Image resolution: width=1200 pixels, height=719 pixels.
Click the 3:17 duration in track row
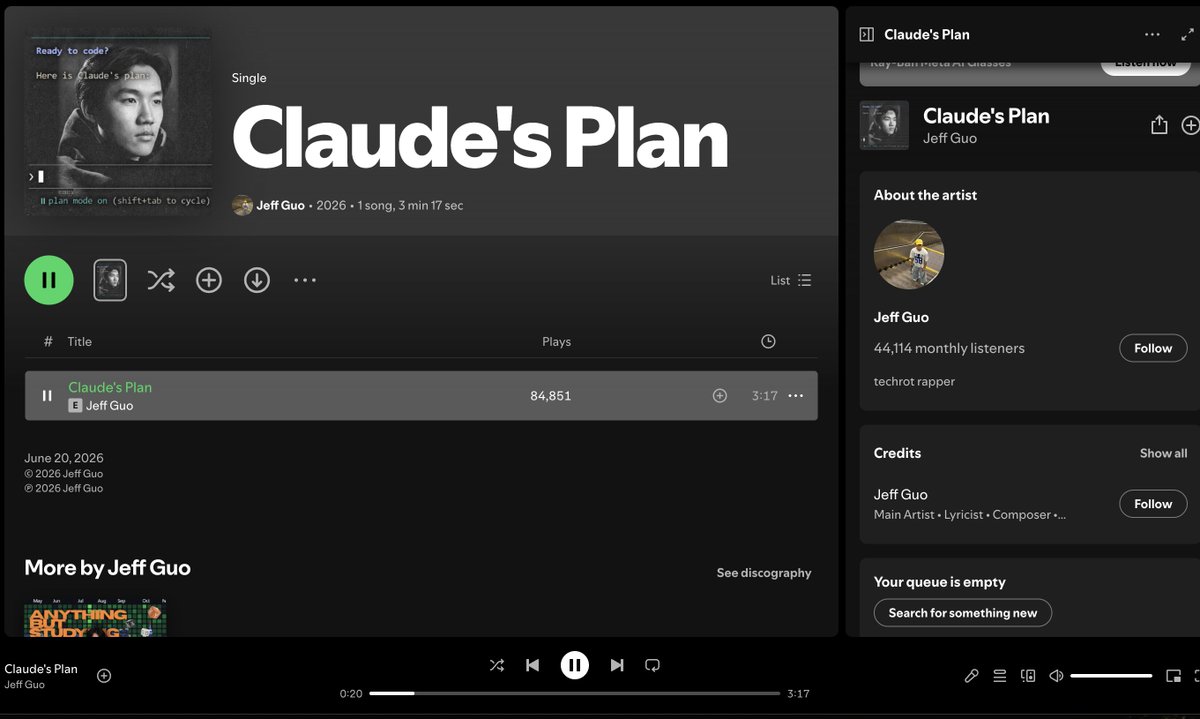coord(765,396)
